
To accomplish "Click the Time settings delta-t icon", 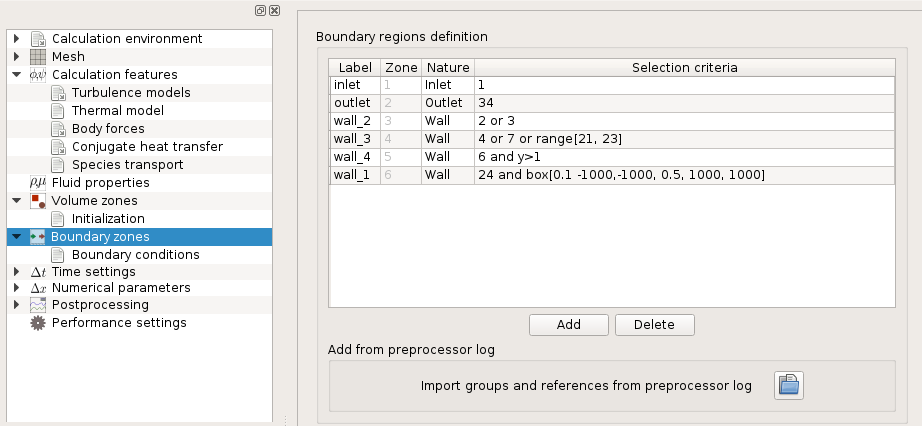I will [38, 272].
